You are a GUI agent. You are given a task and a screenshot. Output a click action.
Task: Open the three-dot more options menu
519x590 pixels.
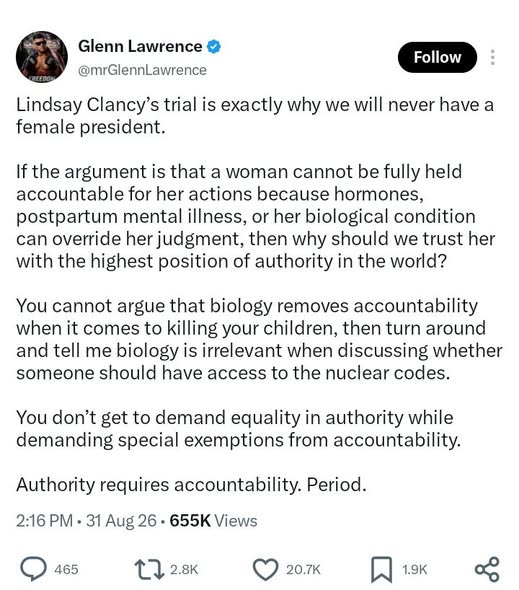pyautogui.click(x=492, y=57)
